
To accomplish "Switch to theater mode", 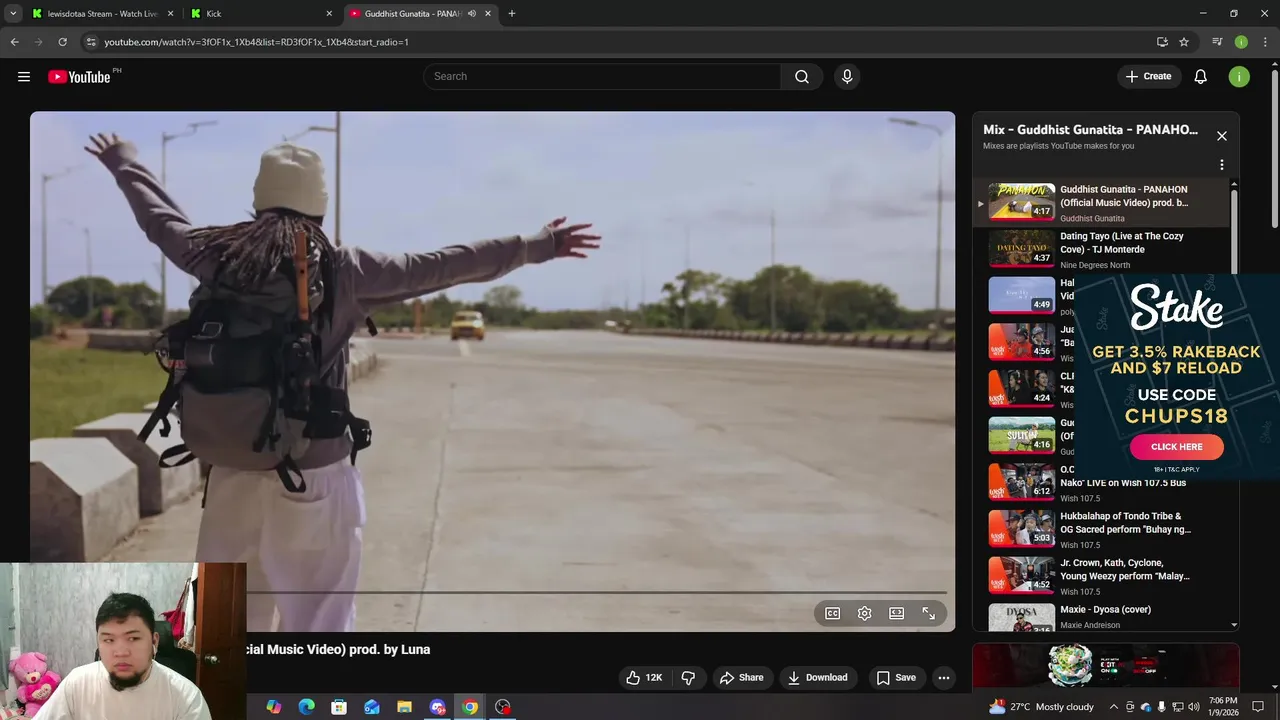I will coord(897,613).
